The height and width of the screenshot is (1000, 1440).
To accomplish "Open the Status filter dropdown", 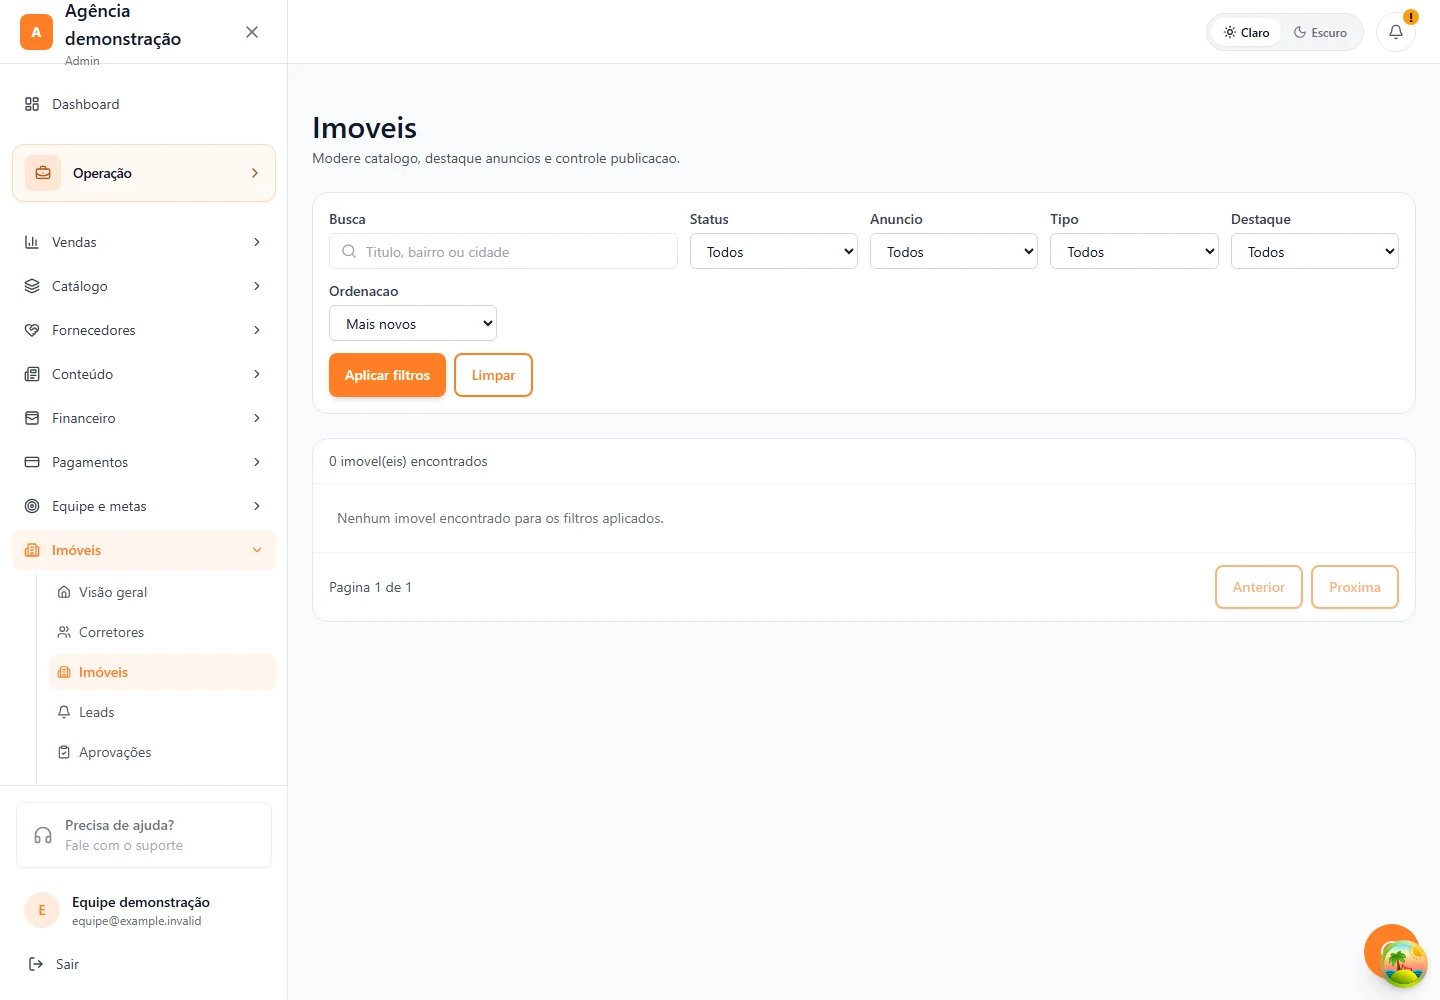I will pos(774,251).
